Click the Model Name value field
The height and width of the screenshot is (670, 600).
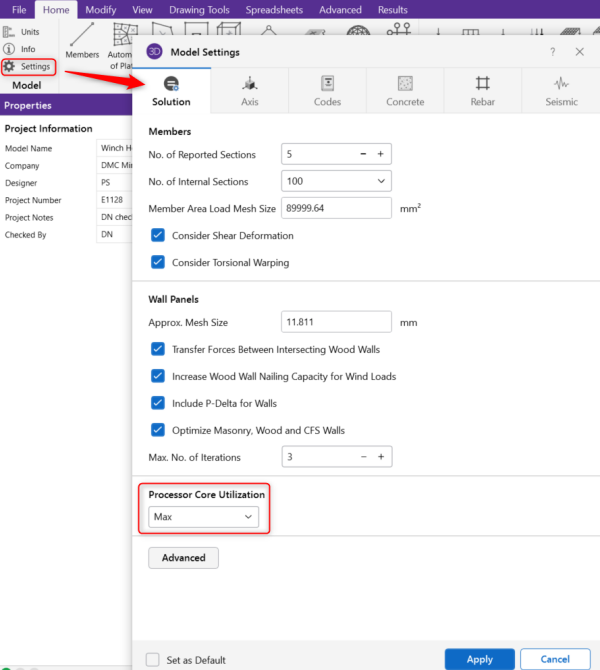click(115, 148)
